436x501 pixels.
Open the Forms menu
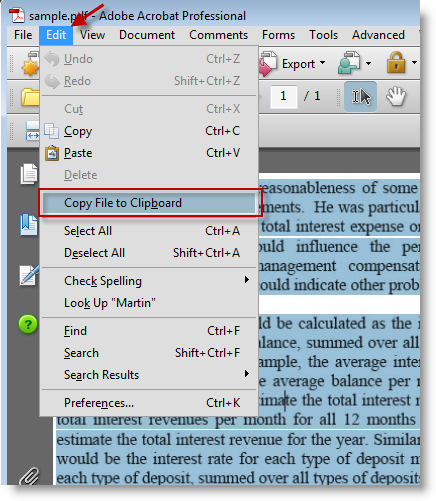(x=278, y=35)
